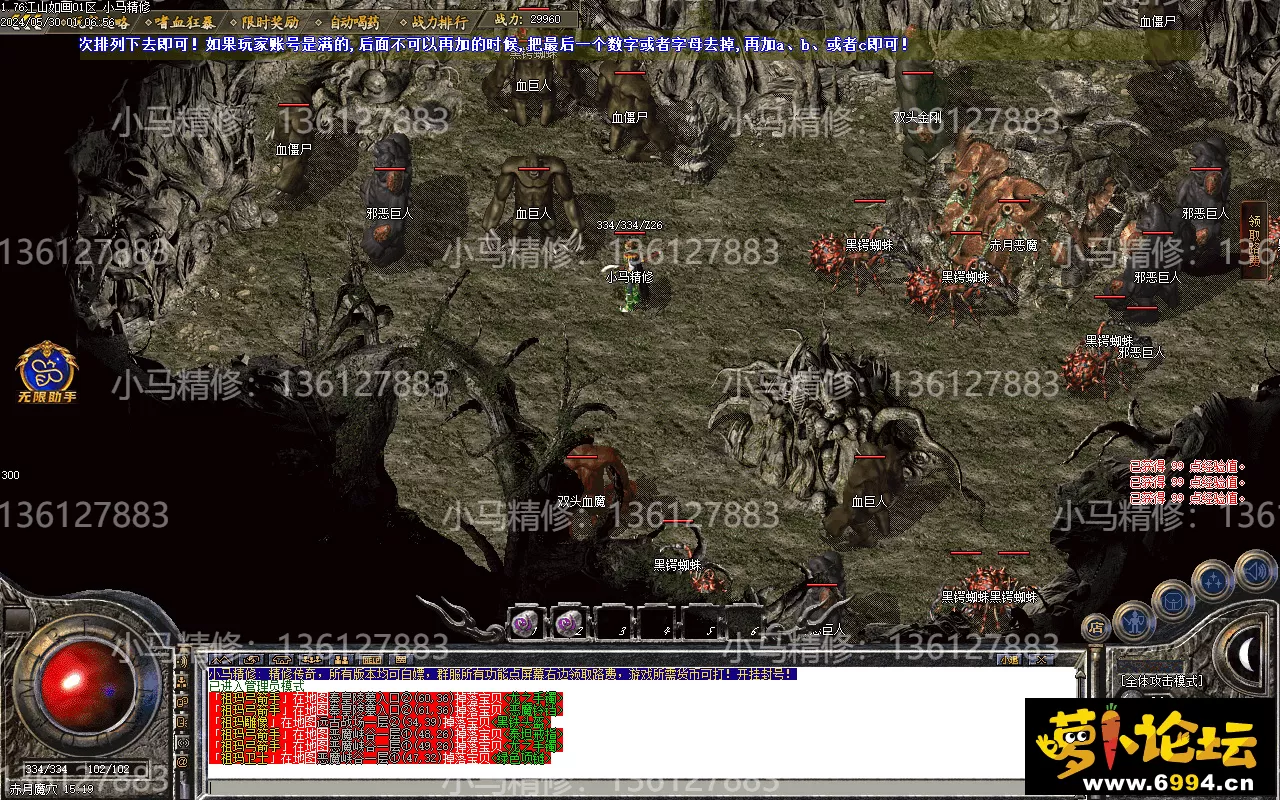Toggle the third chat-channel side icon

[x=182, y=702]
